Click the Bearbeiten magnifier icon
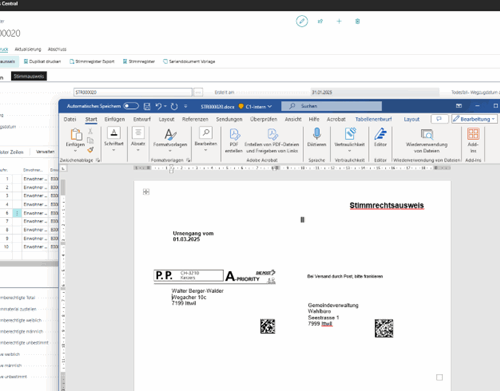500x391 pixels. click(206, 133)
